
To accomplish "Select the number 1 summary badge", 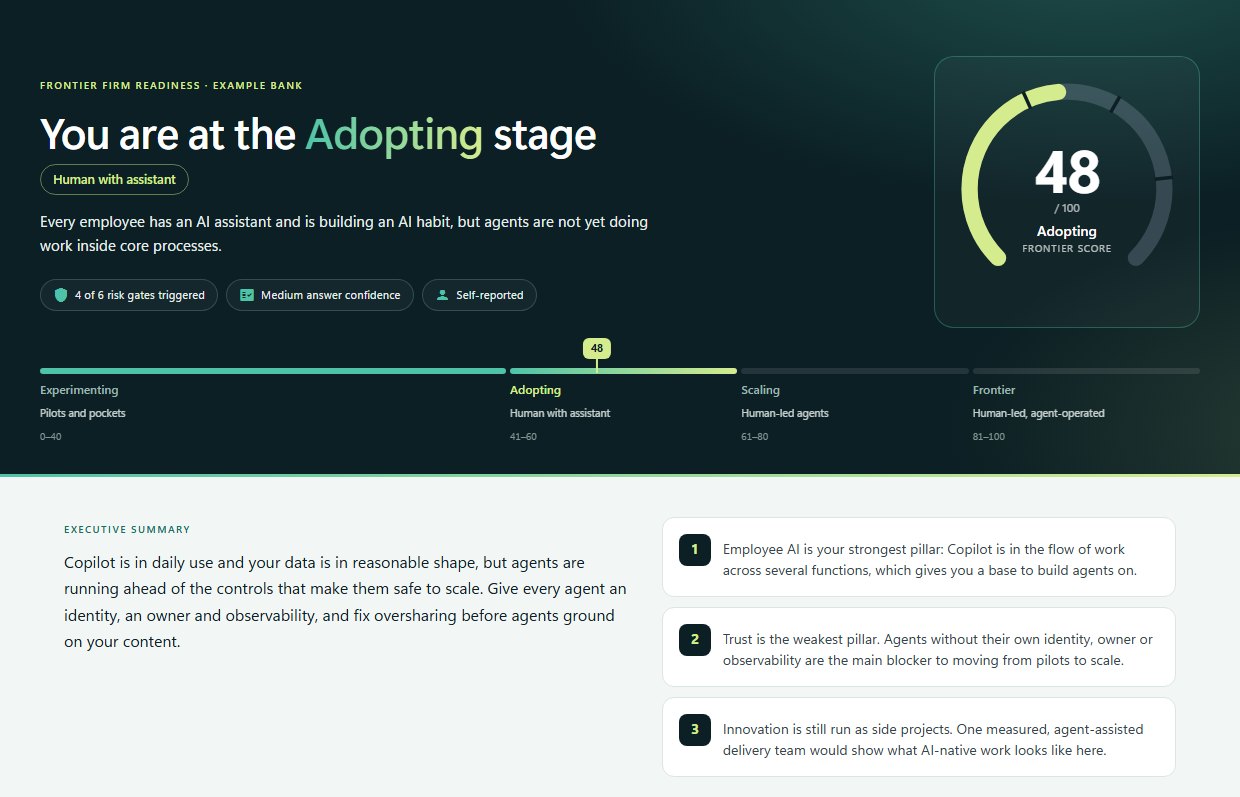I will tap(694, 550).
